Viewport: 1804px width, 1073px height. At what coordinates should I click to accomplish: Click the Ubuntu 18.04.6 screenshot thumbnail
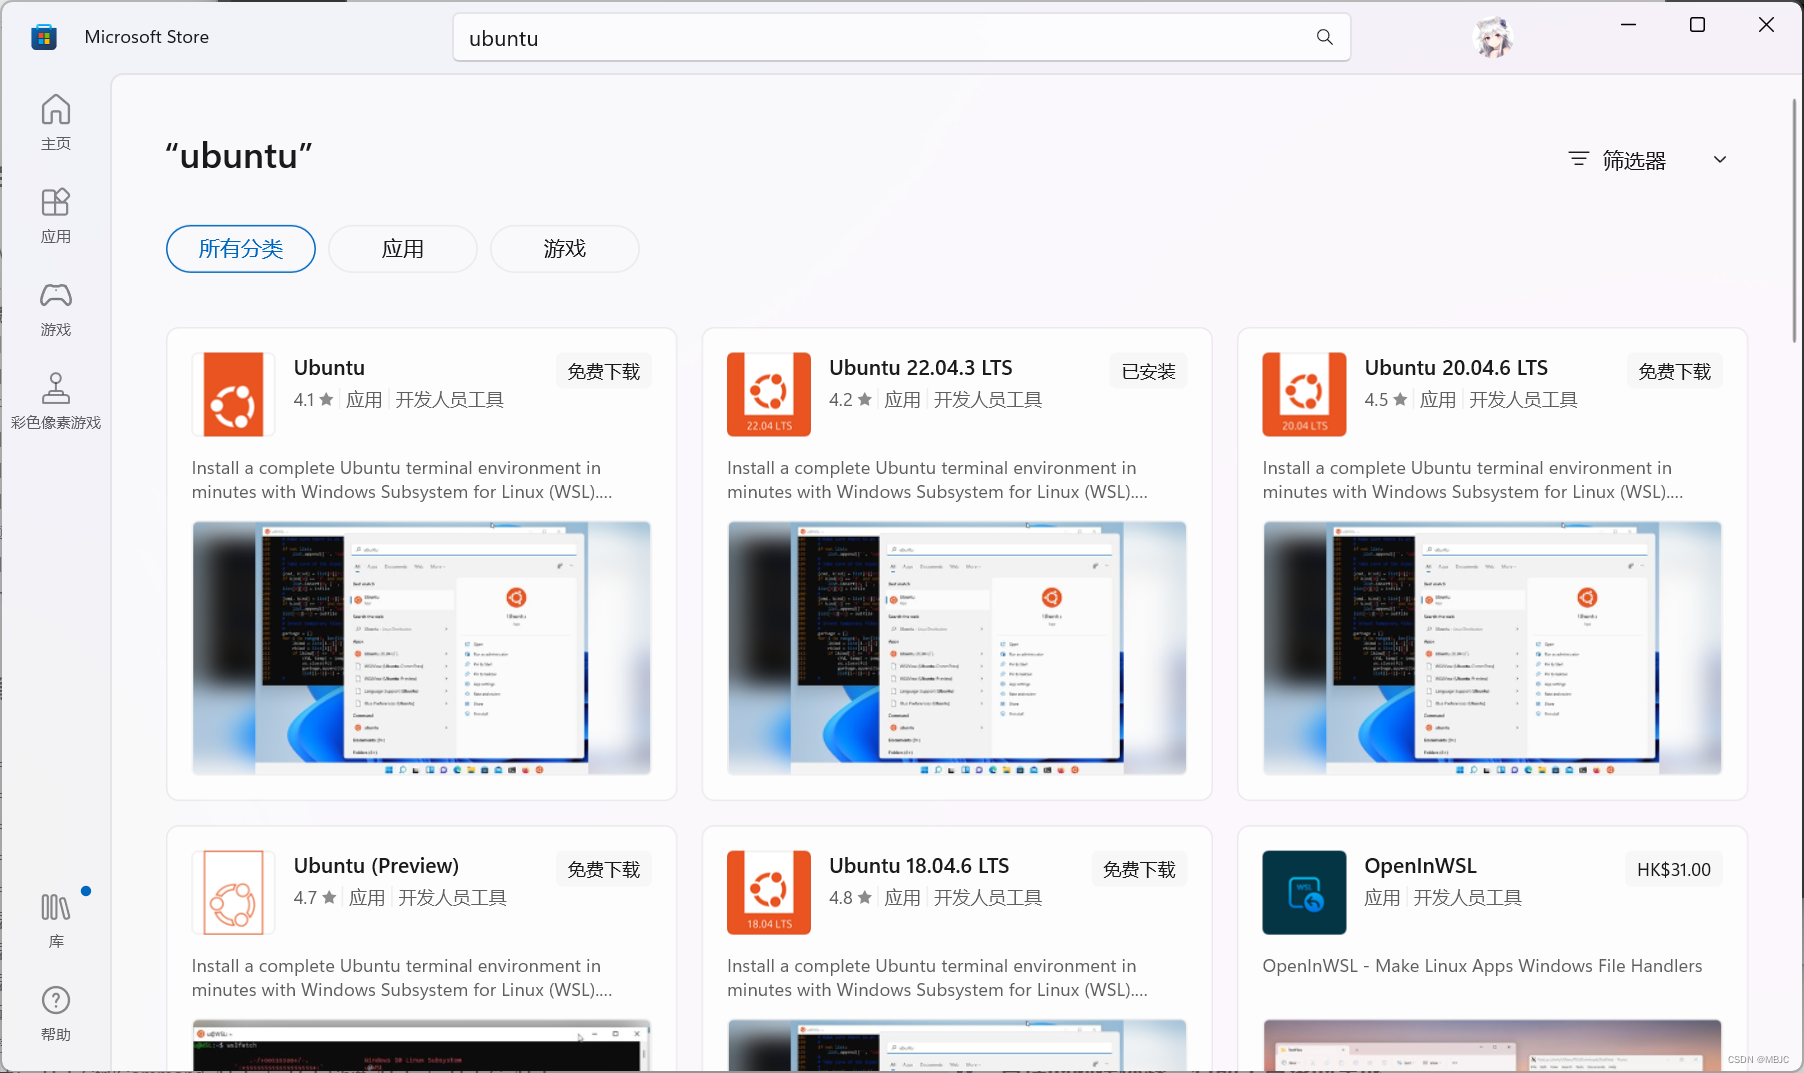click(x=956, y=1045)
